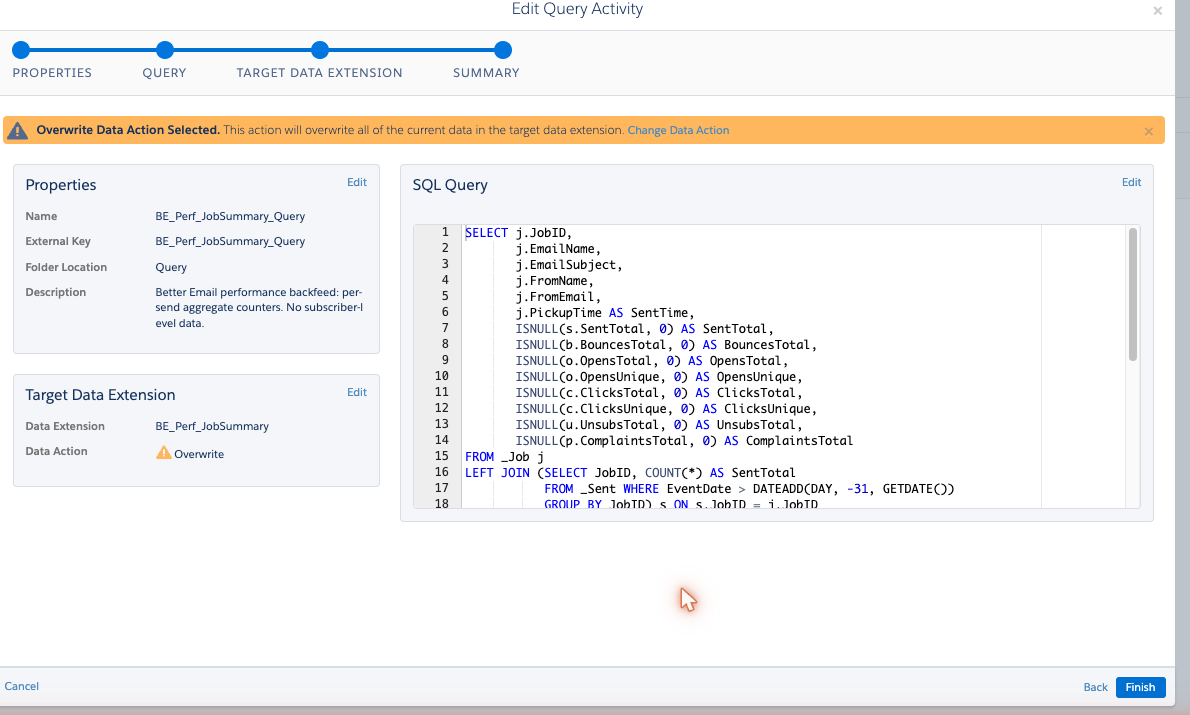1190x715 pixels.
Task: Click SQL line 7 ISNULL SentTotal
Action: point(644,329)
